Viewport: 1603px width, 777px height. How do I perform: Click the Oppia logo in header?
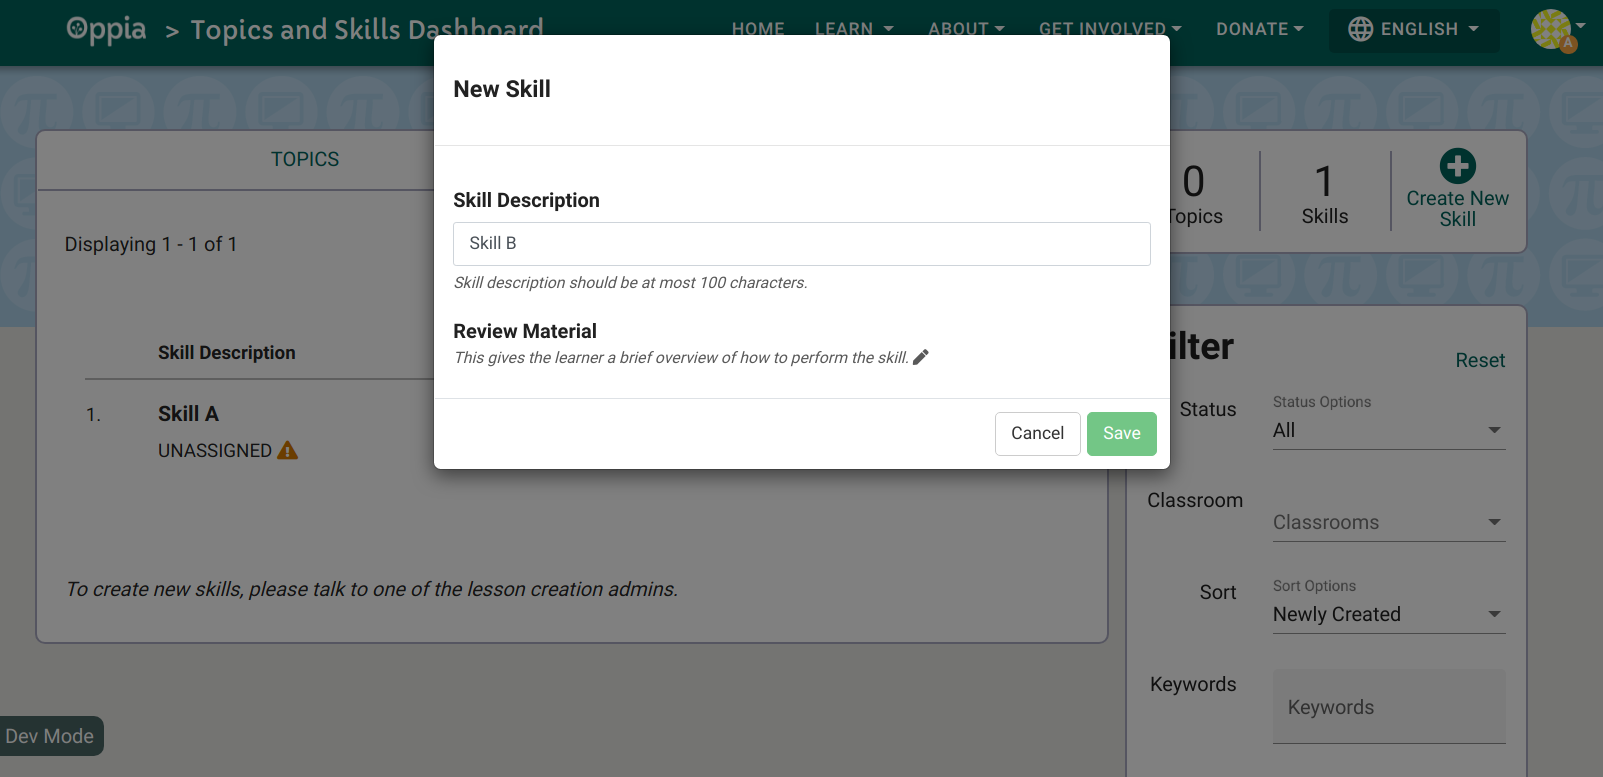click(106, 29)
